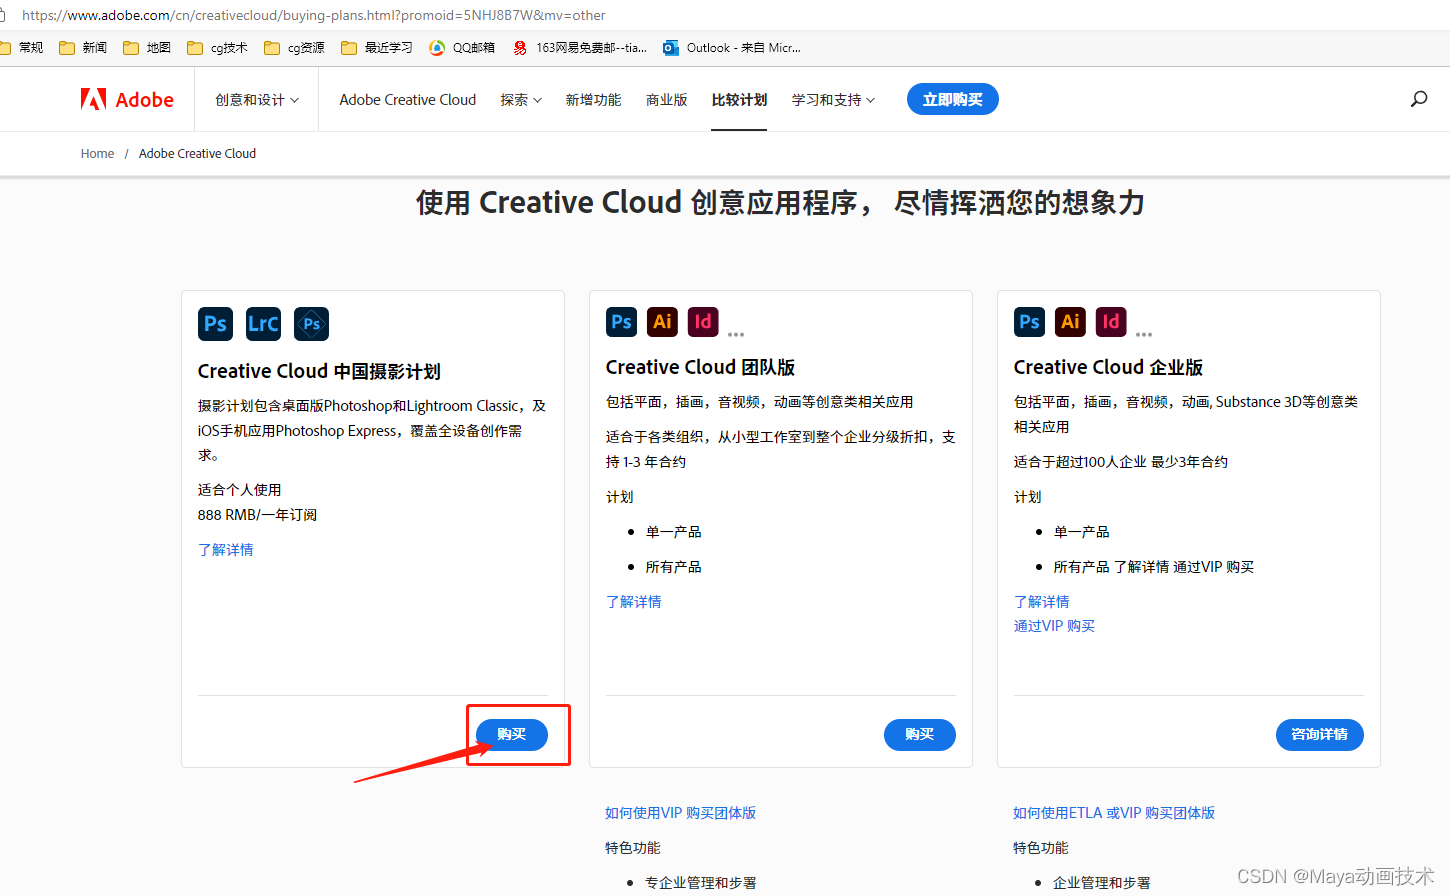
Task: Click the 立即购买 button in the nav bar
Action: 952,99
